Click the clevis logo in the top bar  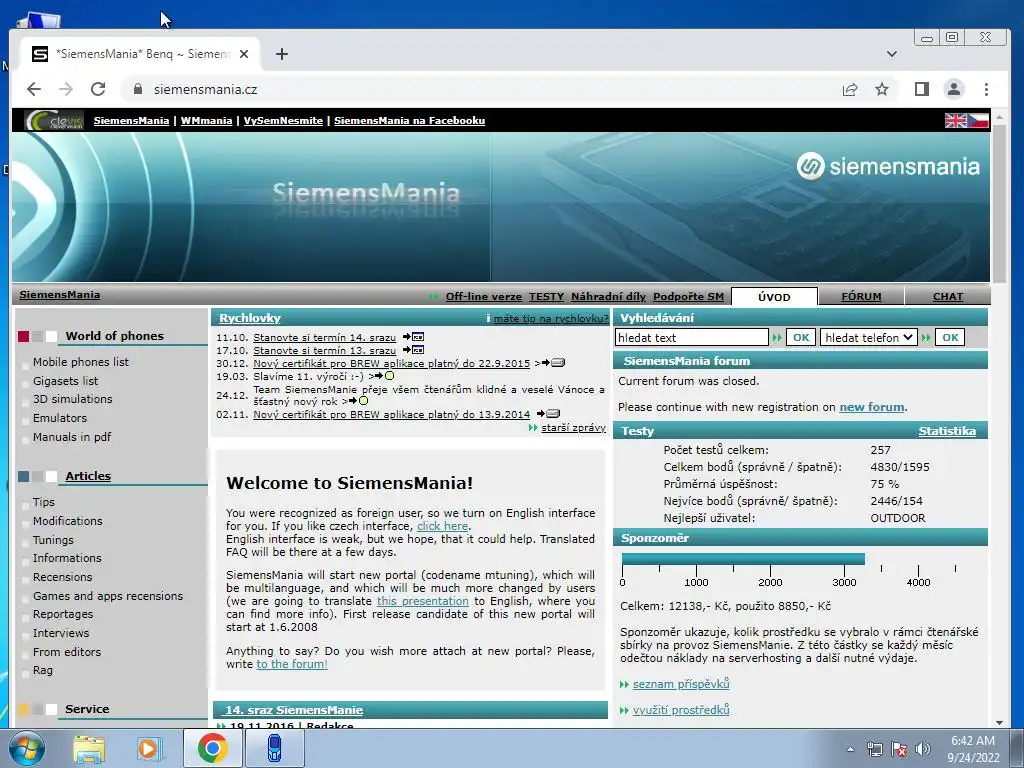54,120
